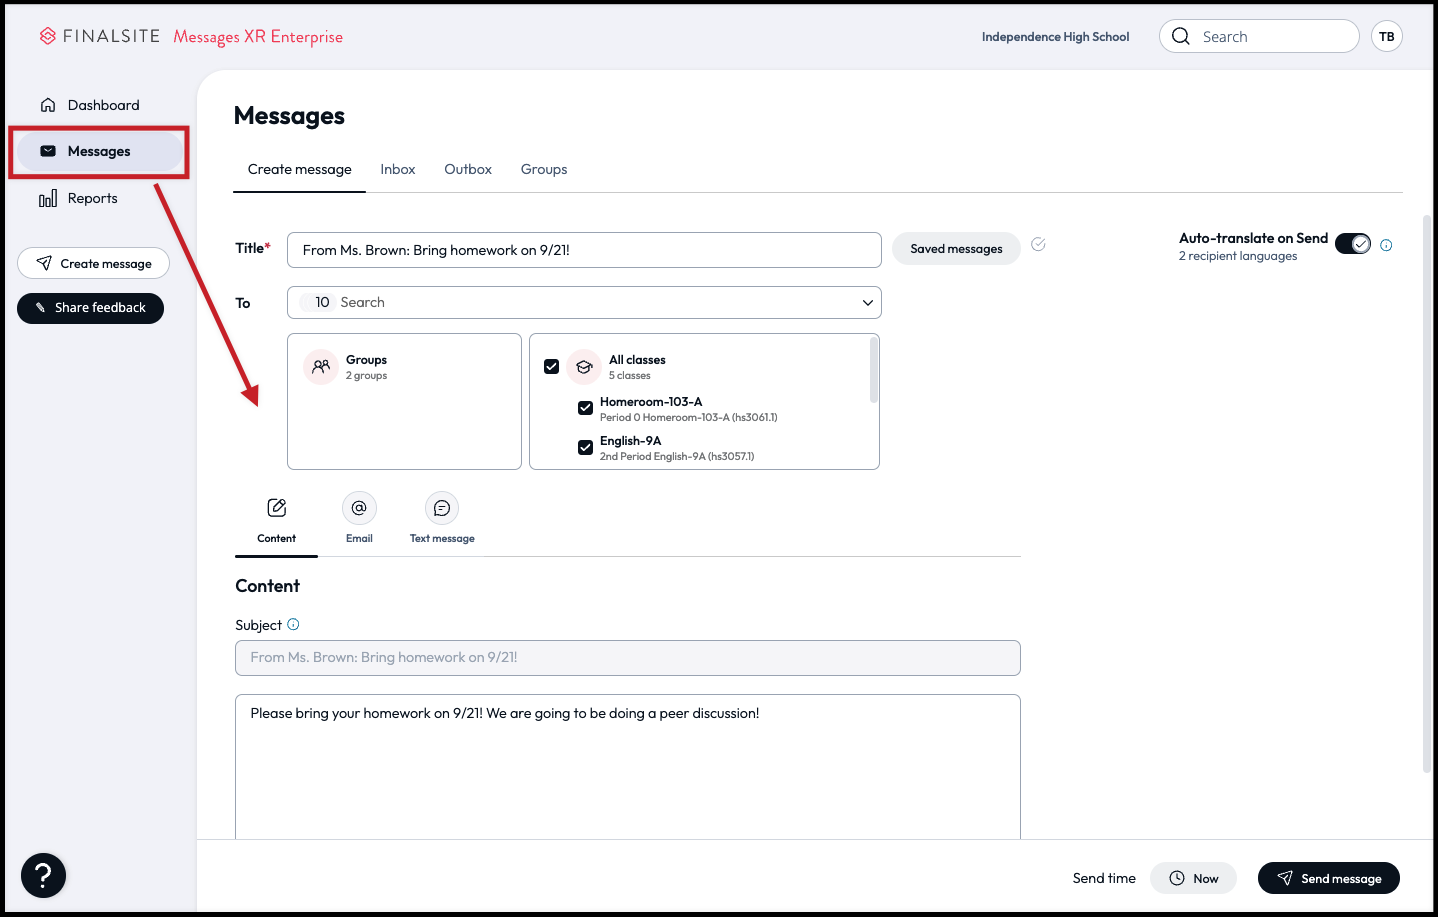The width and height of the screenshot is (1438, 917).
Task: Click the Content edit icon
Action: [x=277, y=508]
